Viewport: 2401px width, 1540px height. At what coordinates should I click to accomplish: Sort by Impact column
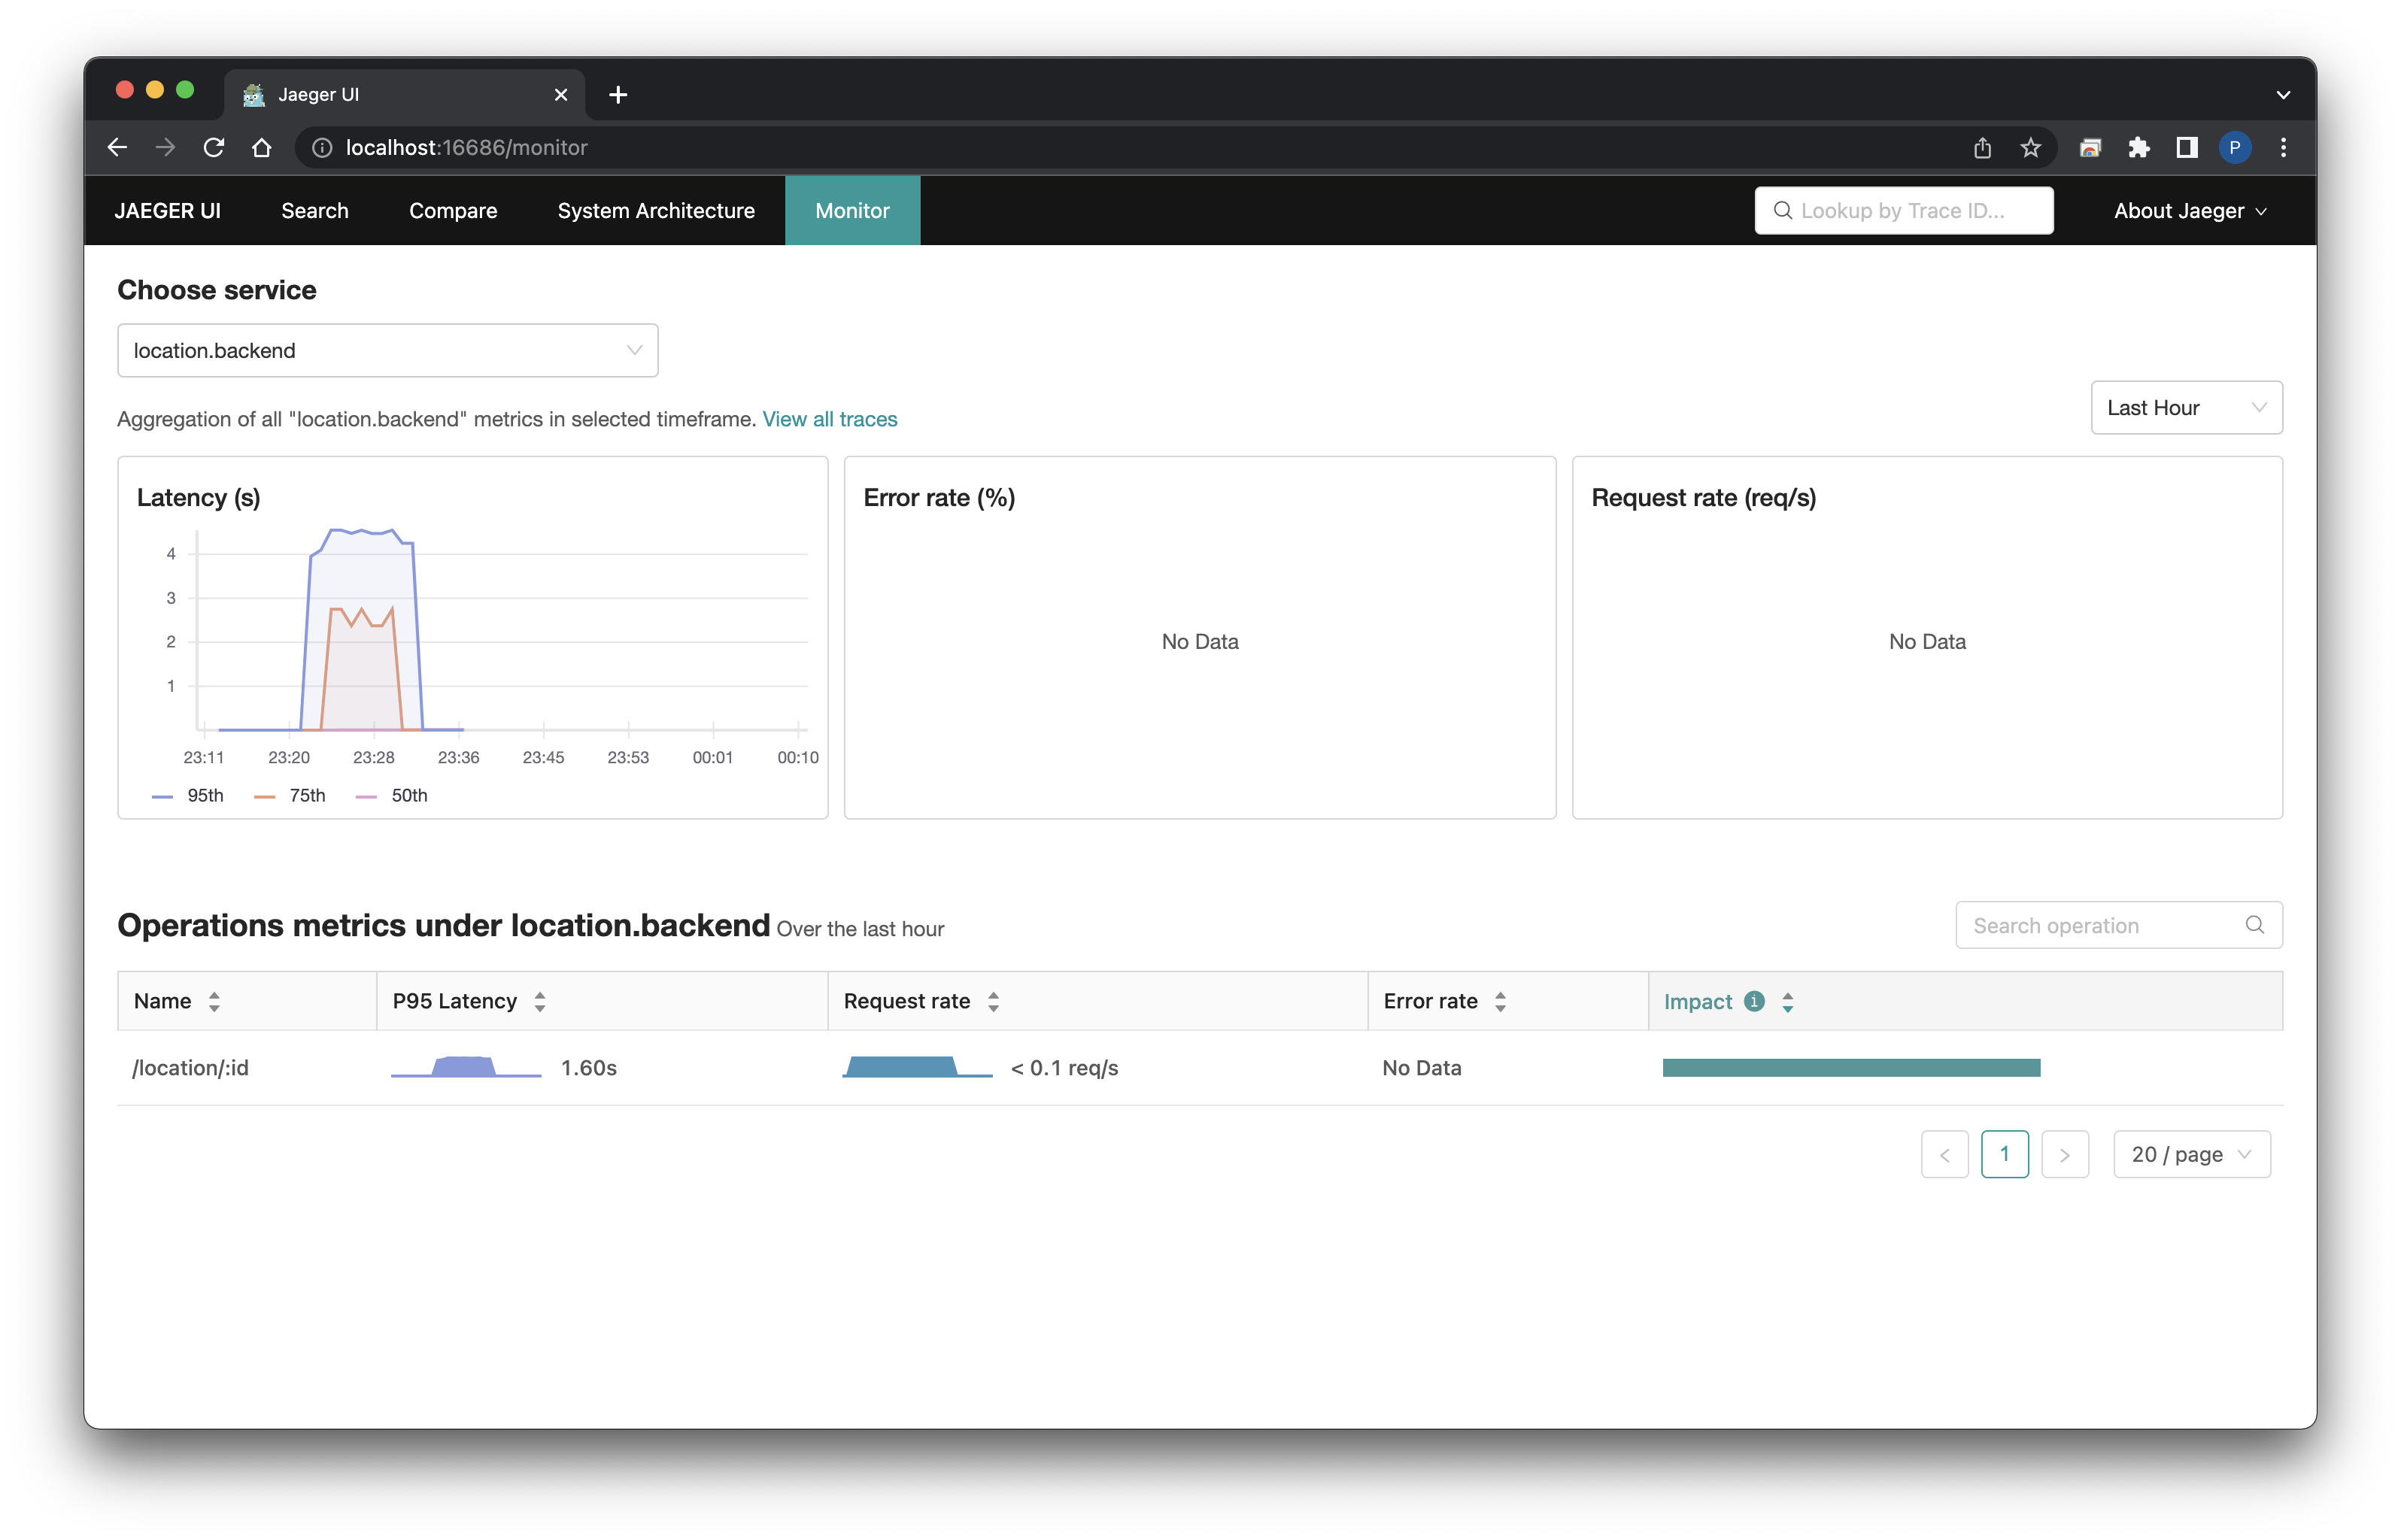click(x=1787, y=1001)
